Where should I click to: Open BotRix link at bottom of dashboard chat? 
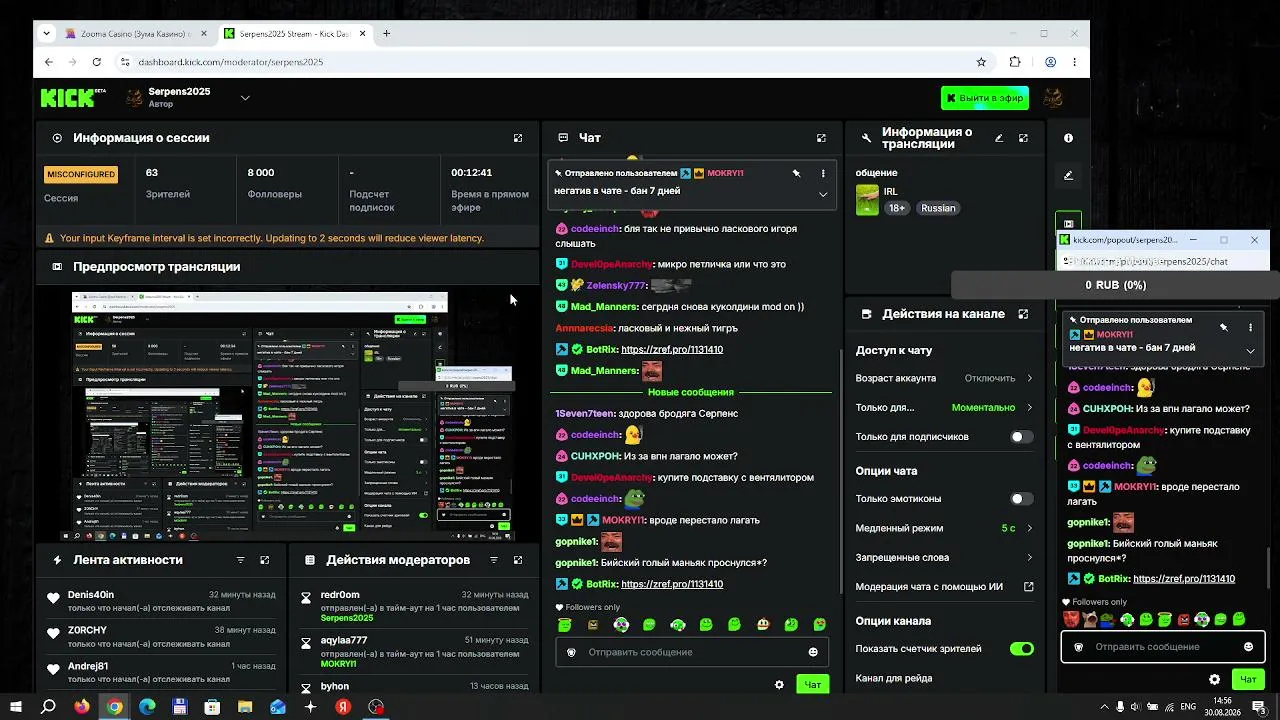pyautogui.click(x=672, y=584)
